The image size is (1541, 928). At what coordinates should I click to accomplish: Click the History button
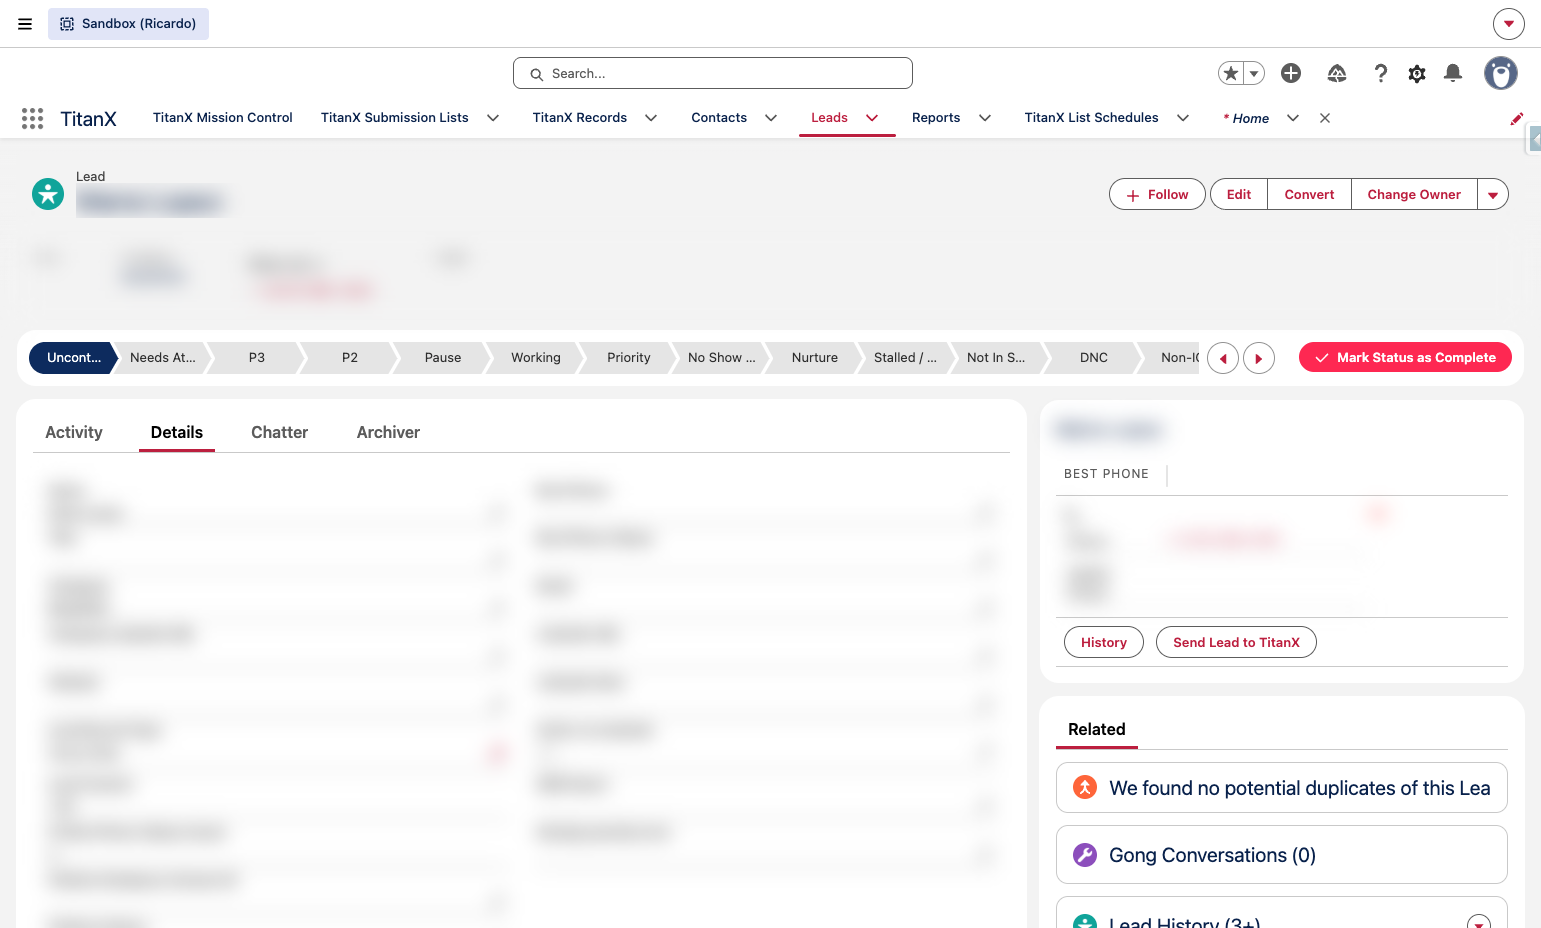[1104, 642]
